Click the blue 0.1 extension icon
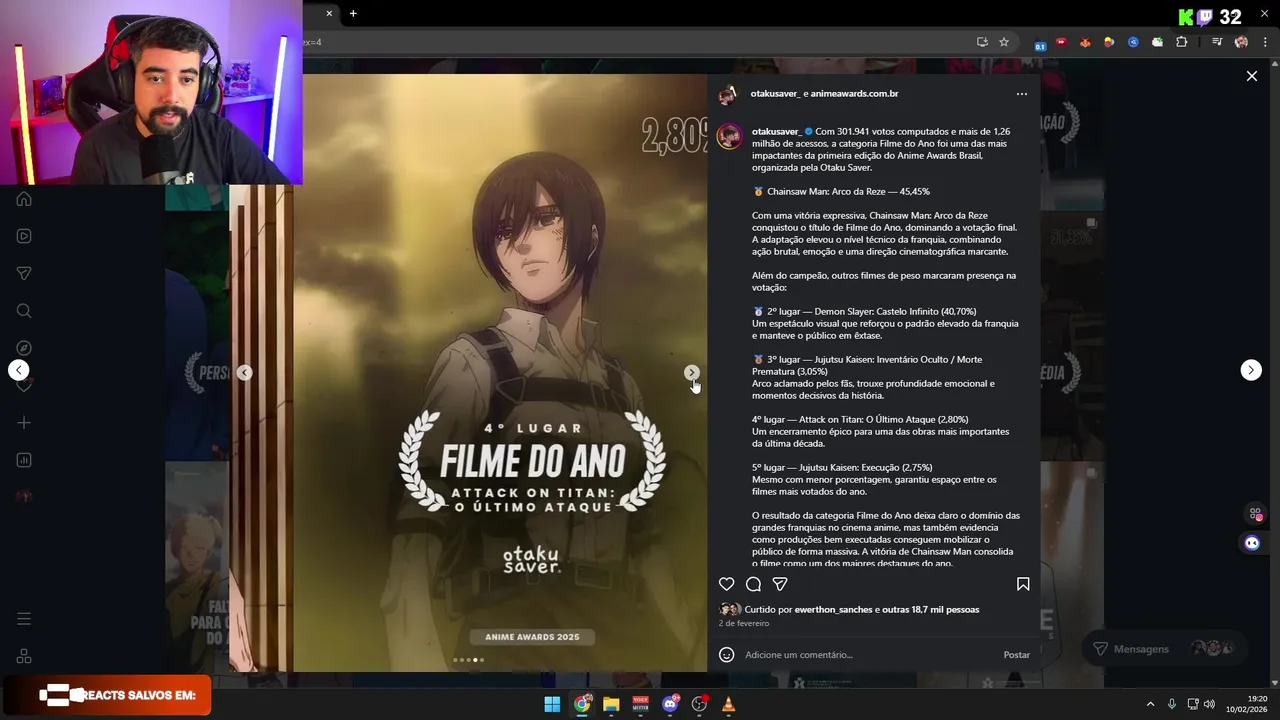The width and height of the screenshot is (1280, 720). (x=1040, y=45)
